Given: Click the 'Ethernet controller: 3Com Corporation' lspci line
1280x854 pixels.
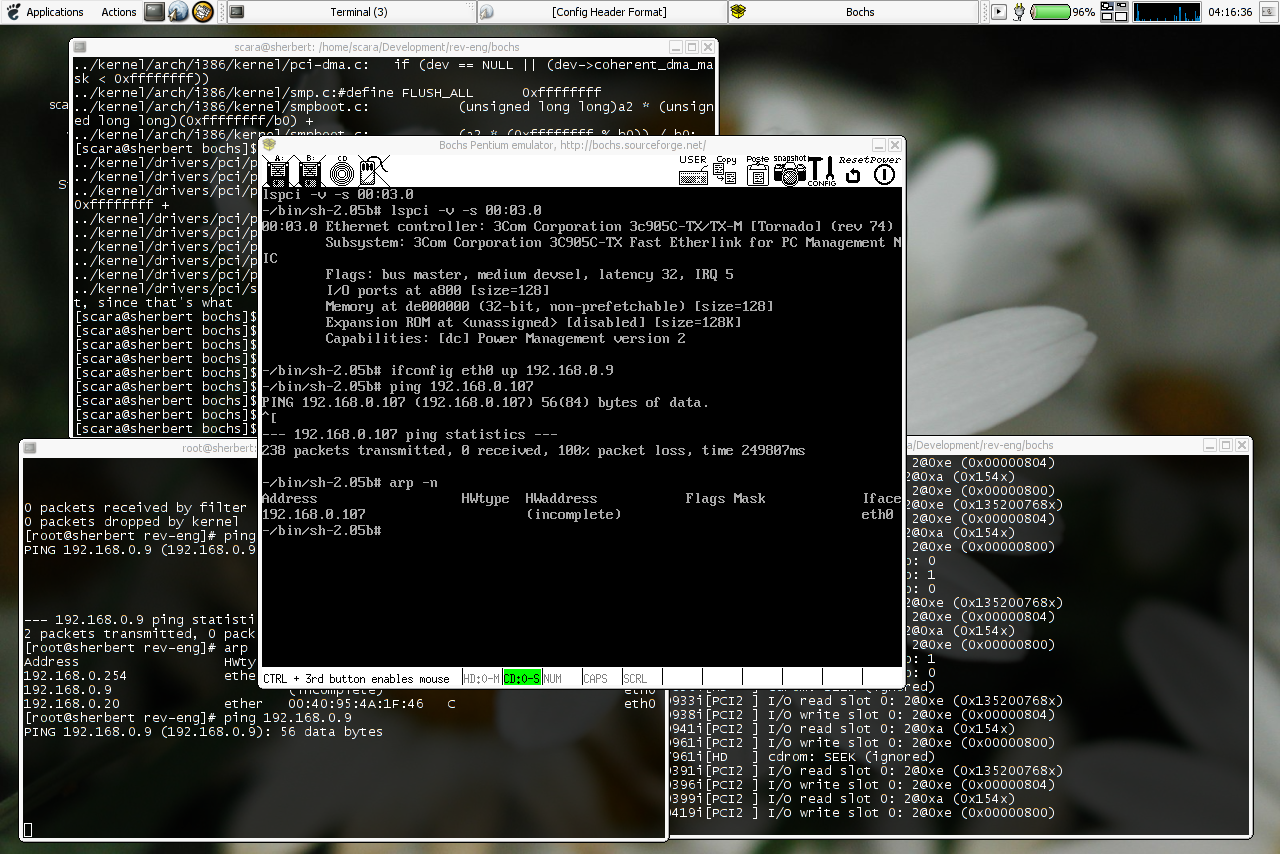Looking at the screenshot, I should coord(577,226).
